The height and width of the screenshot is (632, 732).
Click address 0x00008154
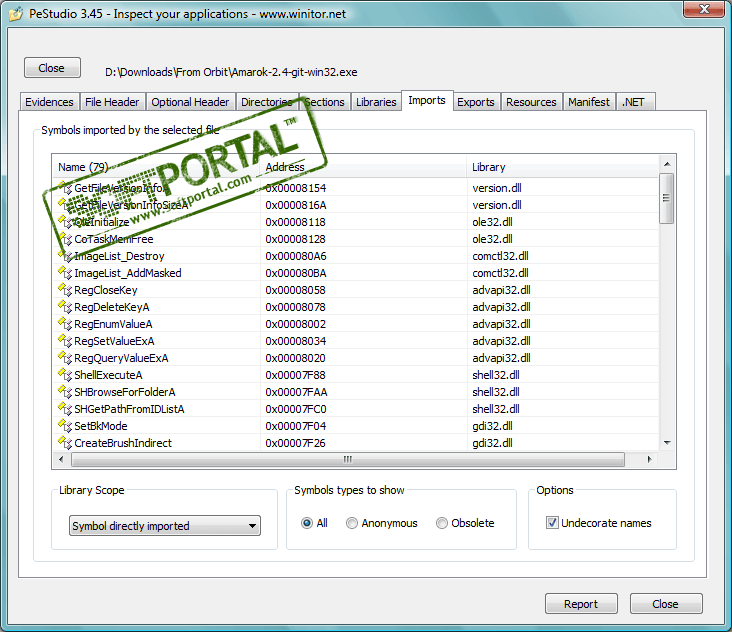coord(296,188)
